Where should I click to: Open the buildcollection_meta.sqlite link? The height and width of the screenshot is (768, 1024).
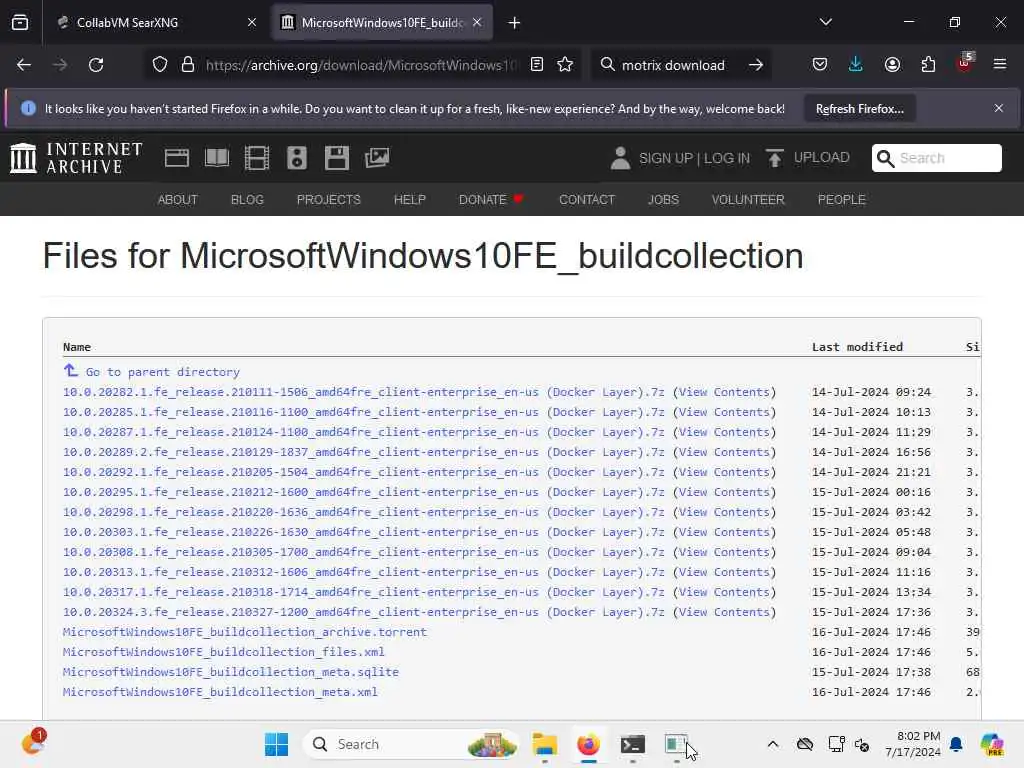[x=231, y=672]
